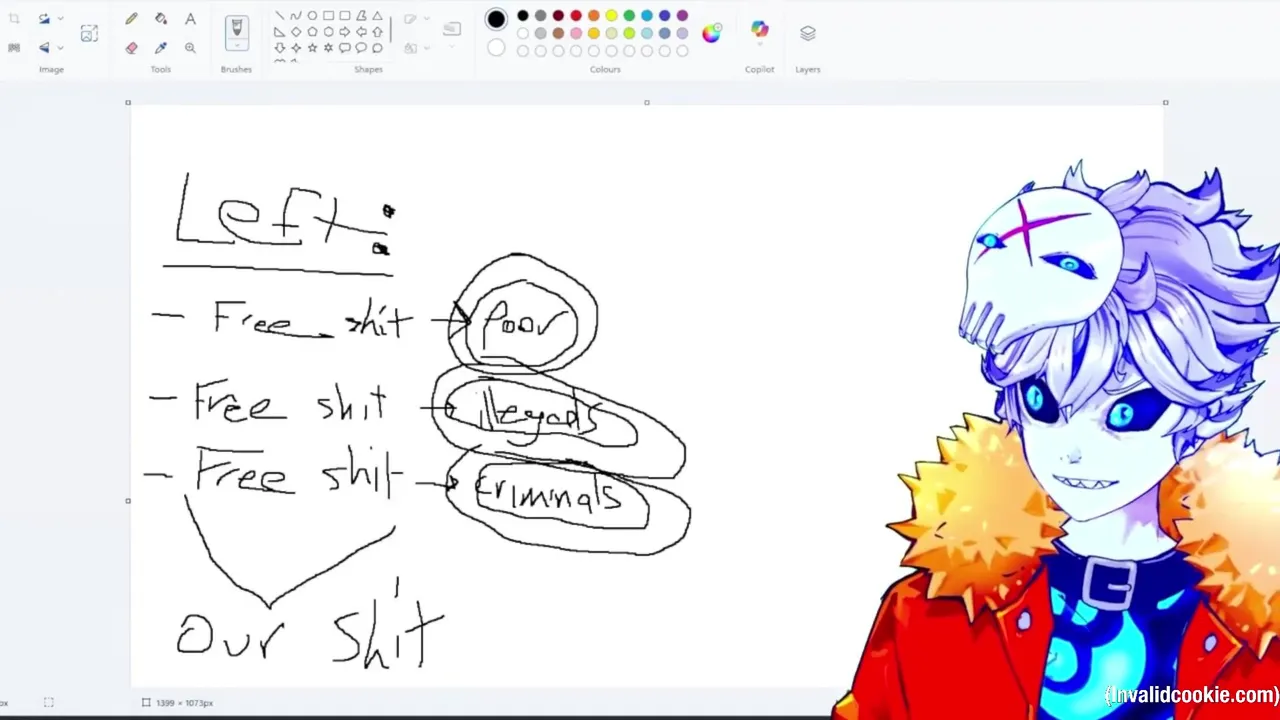Pick the yellow colour swatch

[x=611, y=15]
